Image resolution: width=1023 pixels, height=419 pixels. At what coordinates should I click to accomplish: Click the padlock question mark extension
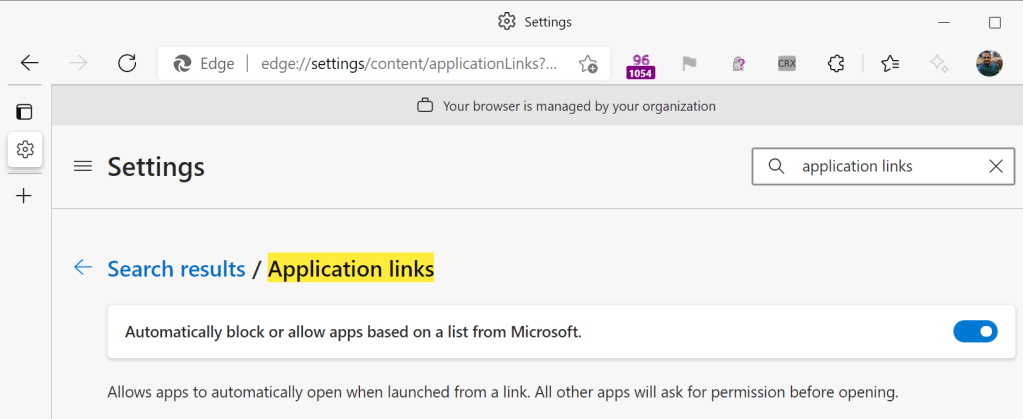point(738,64)
